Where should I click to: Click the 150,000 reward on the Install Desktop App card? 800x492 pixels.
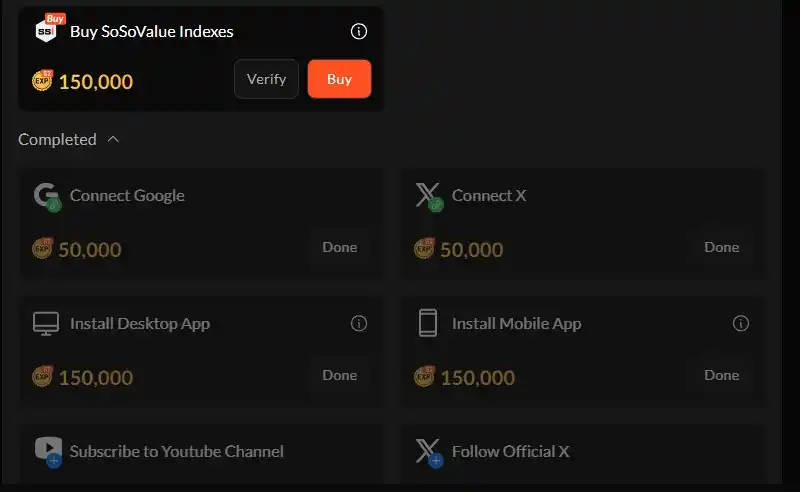click(x=96, y=378)
